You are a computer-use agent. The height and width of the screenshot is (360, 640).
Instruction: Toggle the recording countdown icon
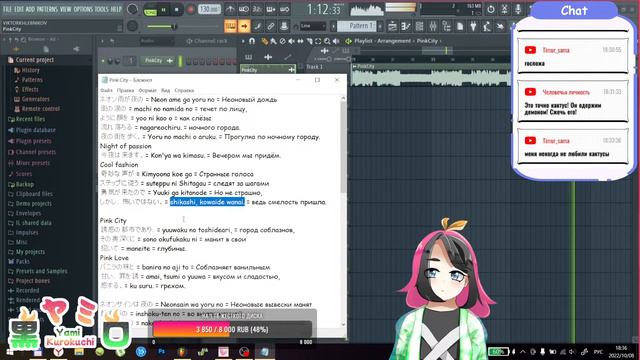click(x=257, y=9)
